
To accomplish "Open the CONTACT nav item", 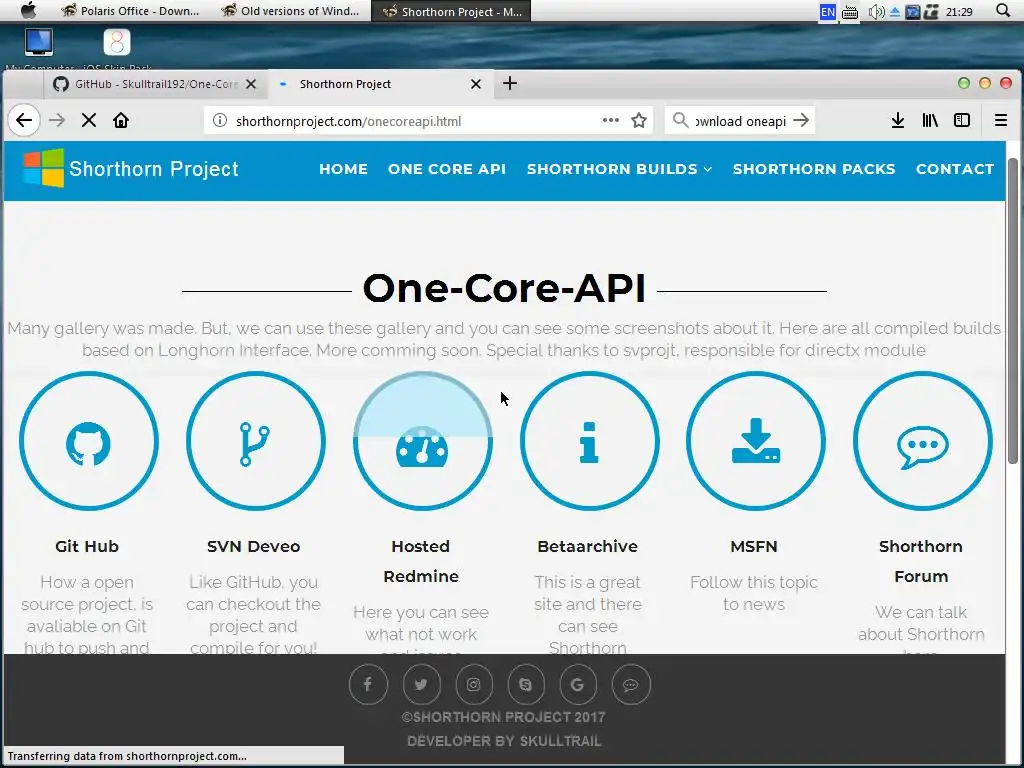I will click(x=955, y=168).
